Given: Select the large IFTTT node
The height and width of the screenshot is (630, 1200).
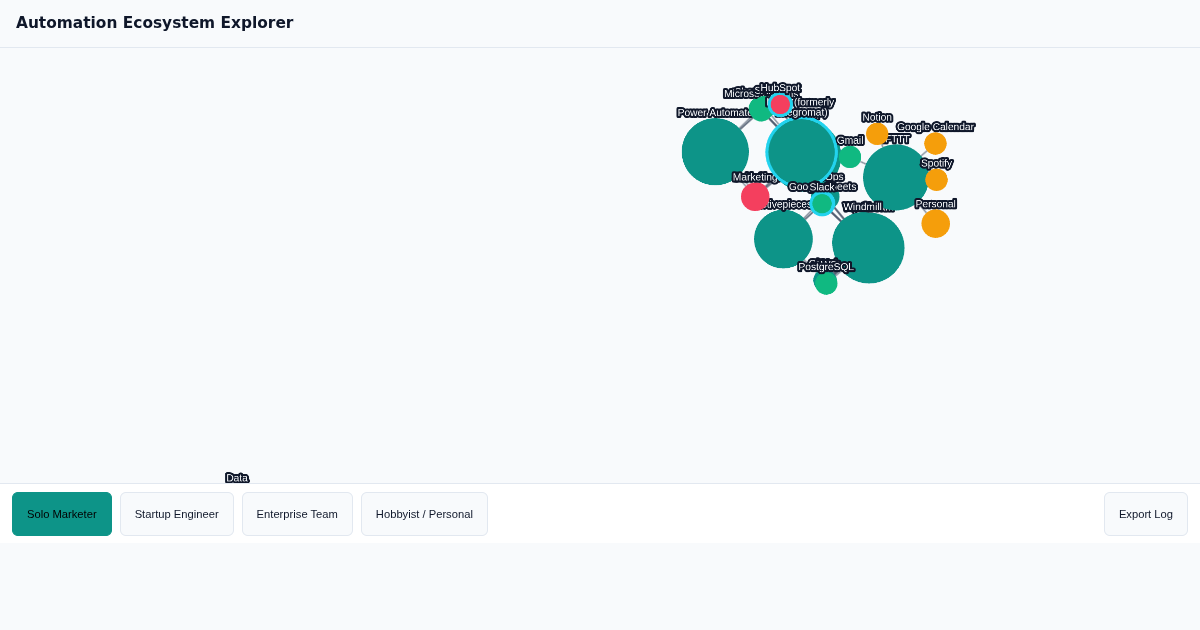Looking at the screenshot, I should tap(896, 178).
